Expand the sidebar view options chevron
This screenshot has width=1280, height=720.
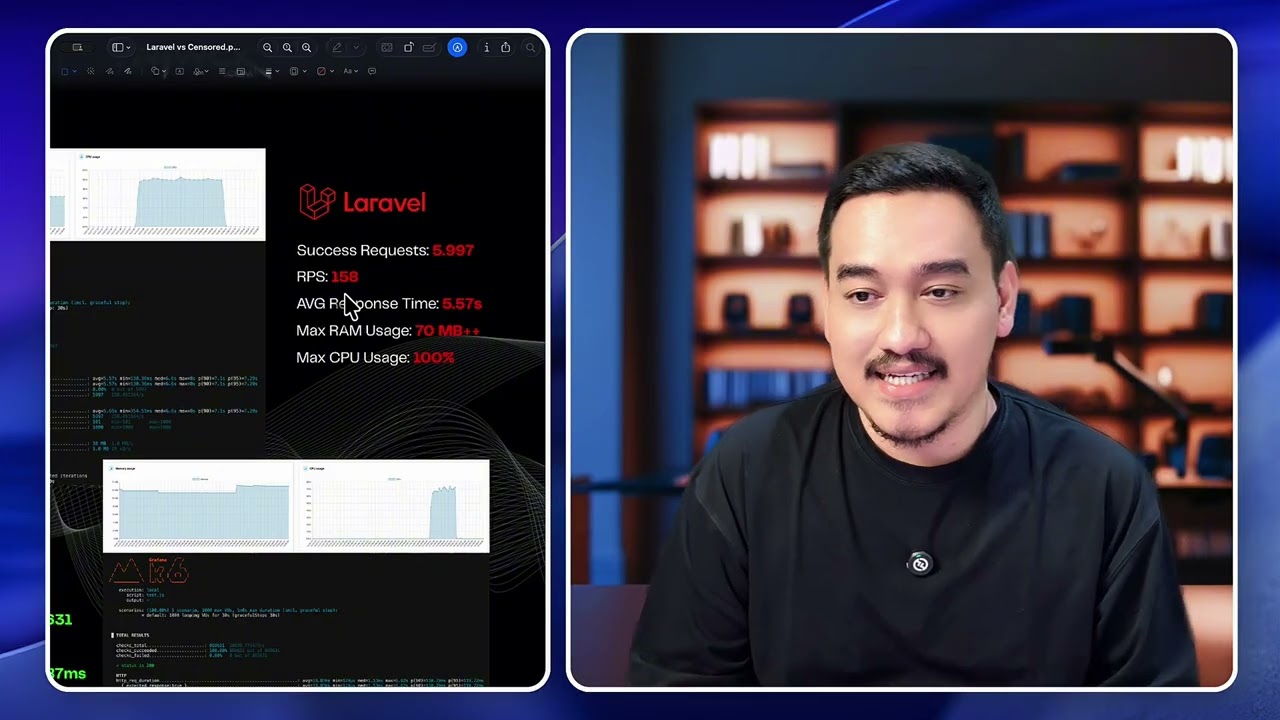click(x=129, y=47)
